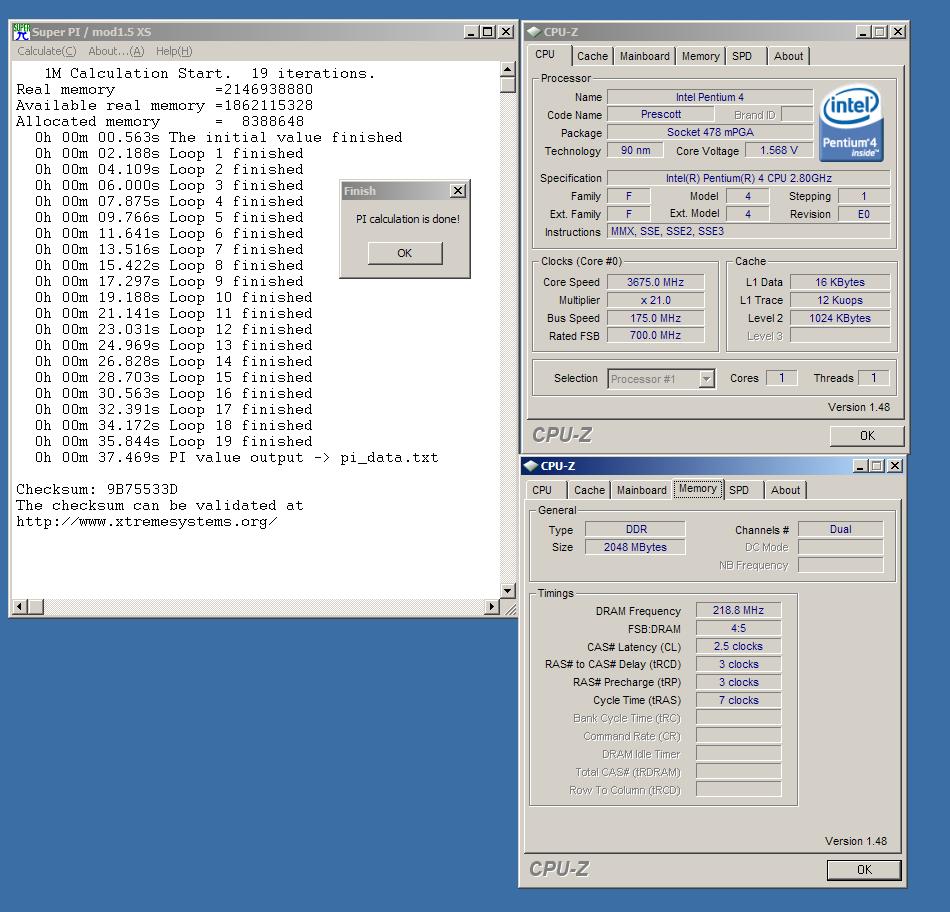
Task: Click the Super PI vertical scrollbar down arrow
Action: pyautogui.click(x=508, y=590)
